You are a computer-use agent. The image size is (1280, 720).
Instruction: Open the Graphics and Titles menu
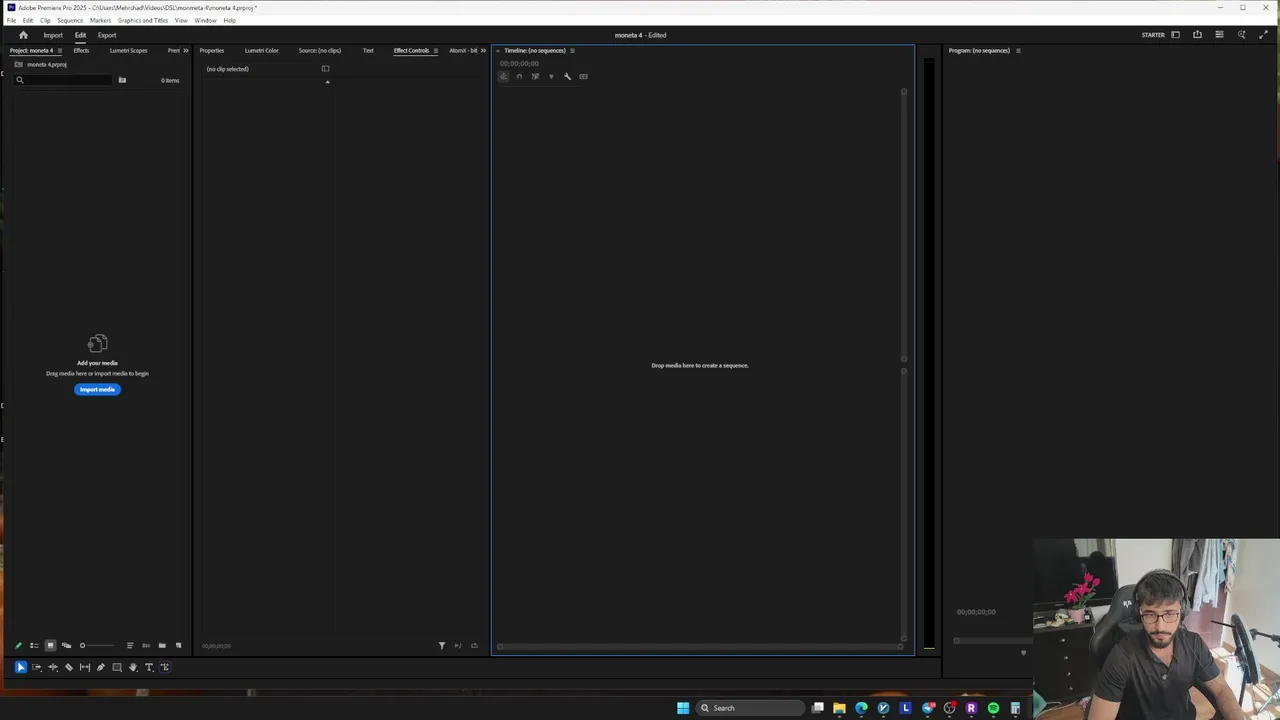143,20
